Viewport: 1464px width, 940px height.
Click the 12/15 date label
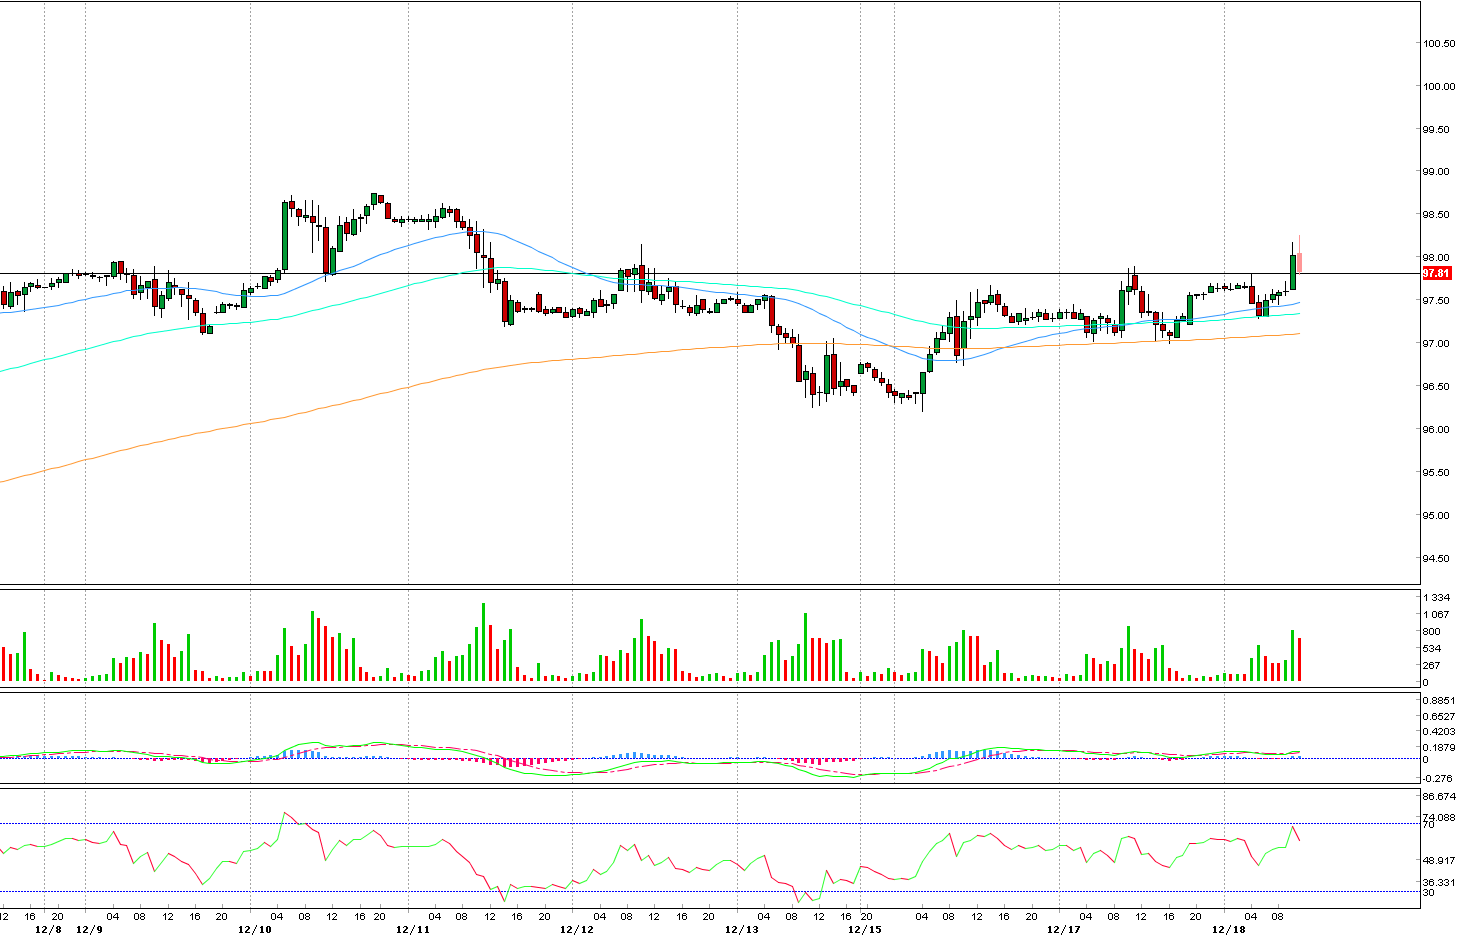(x=864, y=930)
